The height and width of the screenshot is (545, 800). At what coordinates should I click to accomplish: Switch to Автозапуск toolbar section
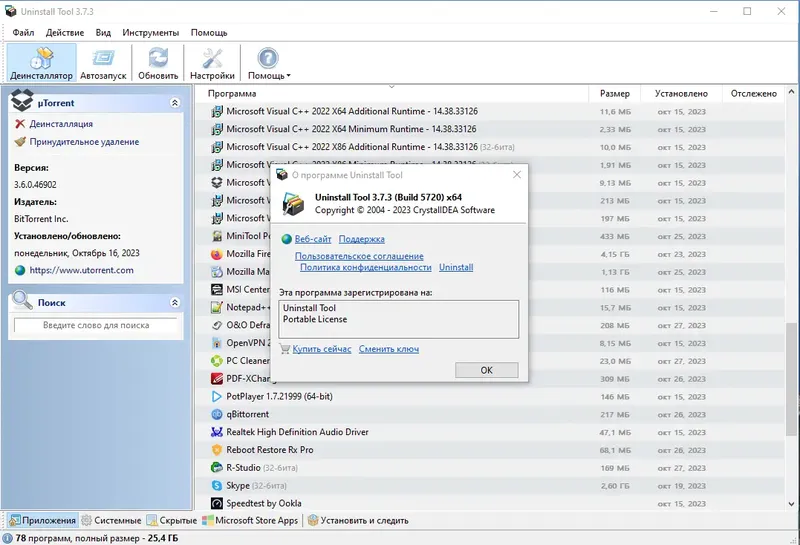(103, 63)
